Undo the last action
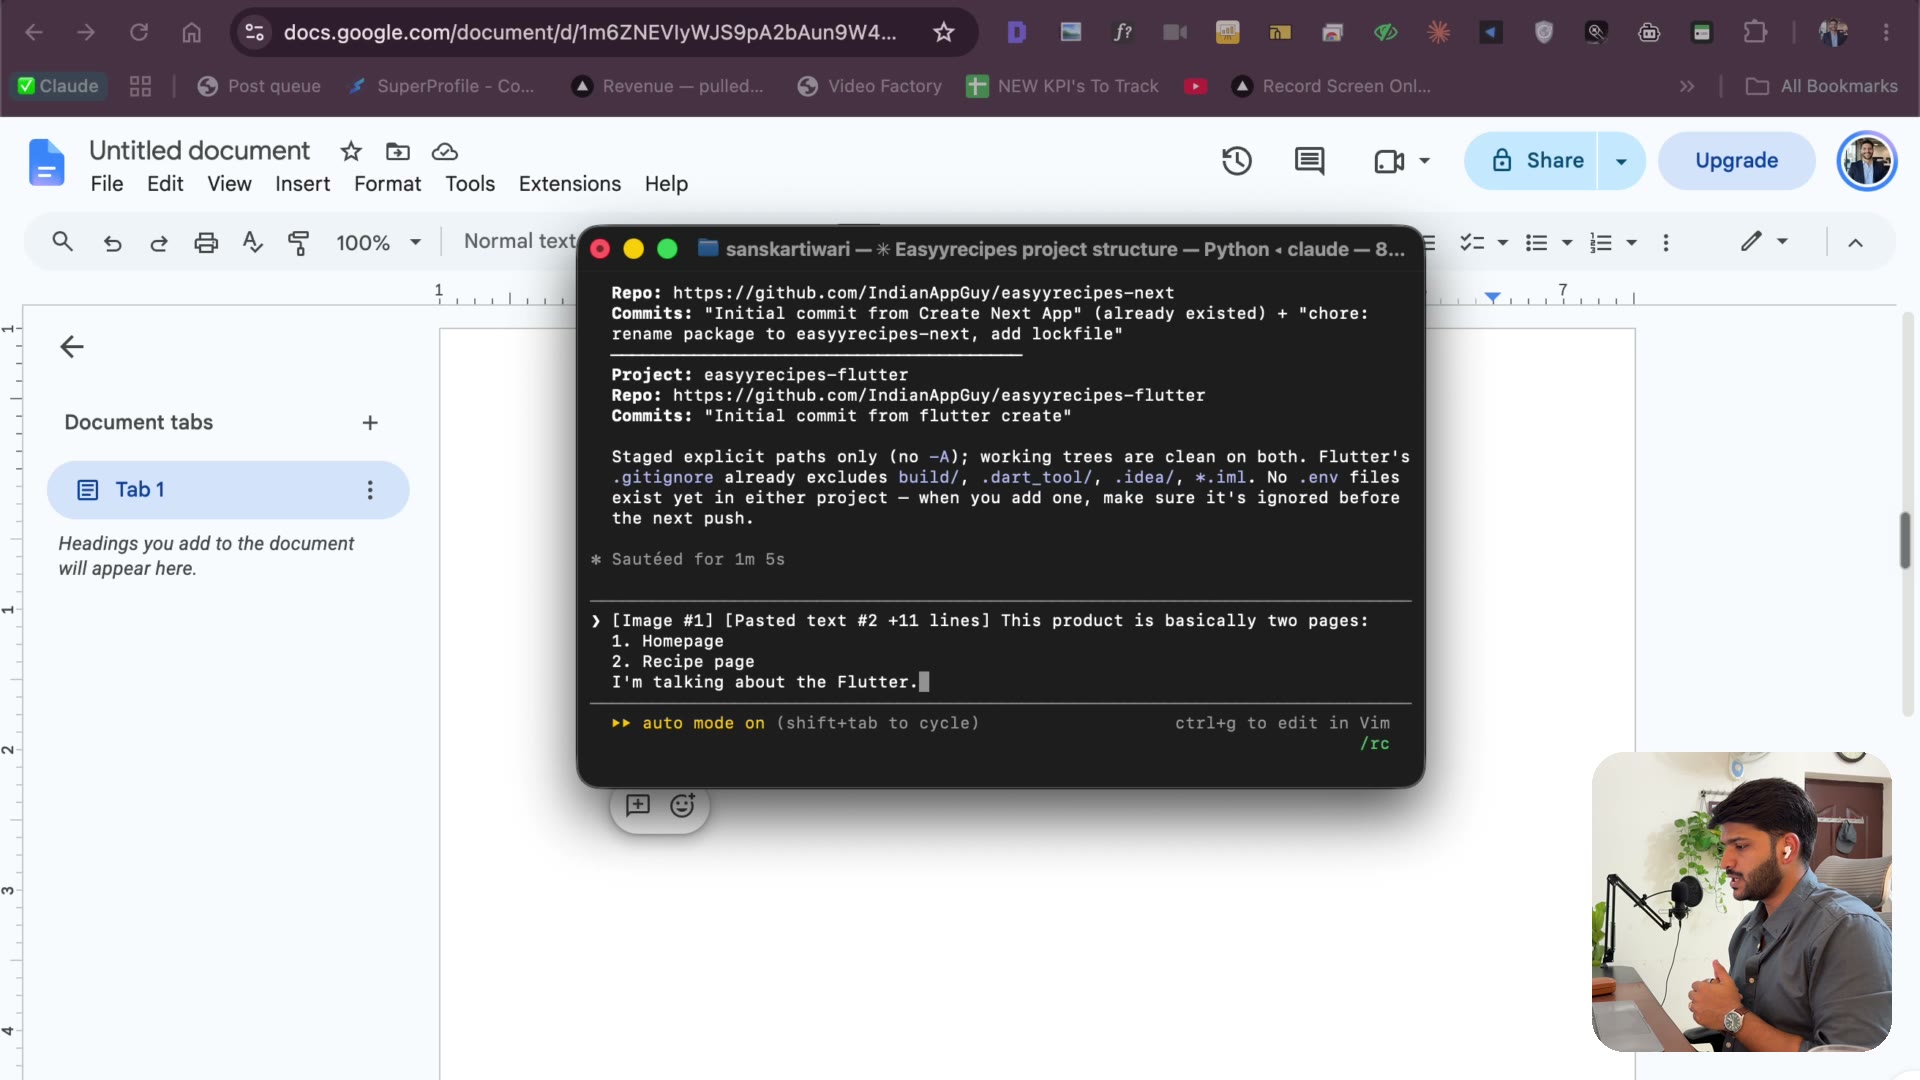 coord(112,243)
